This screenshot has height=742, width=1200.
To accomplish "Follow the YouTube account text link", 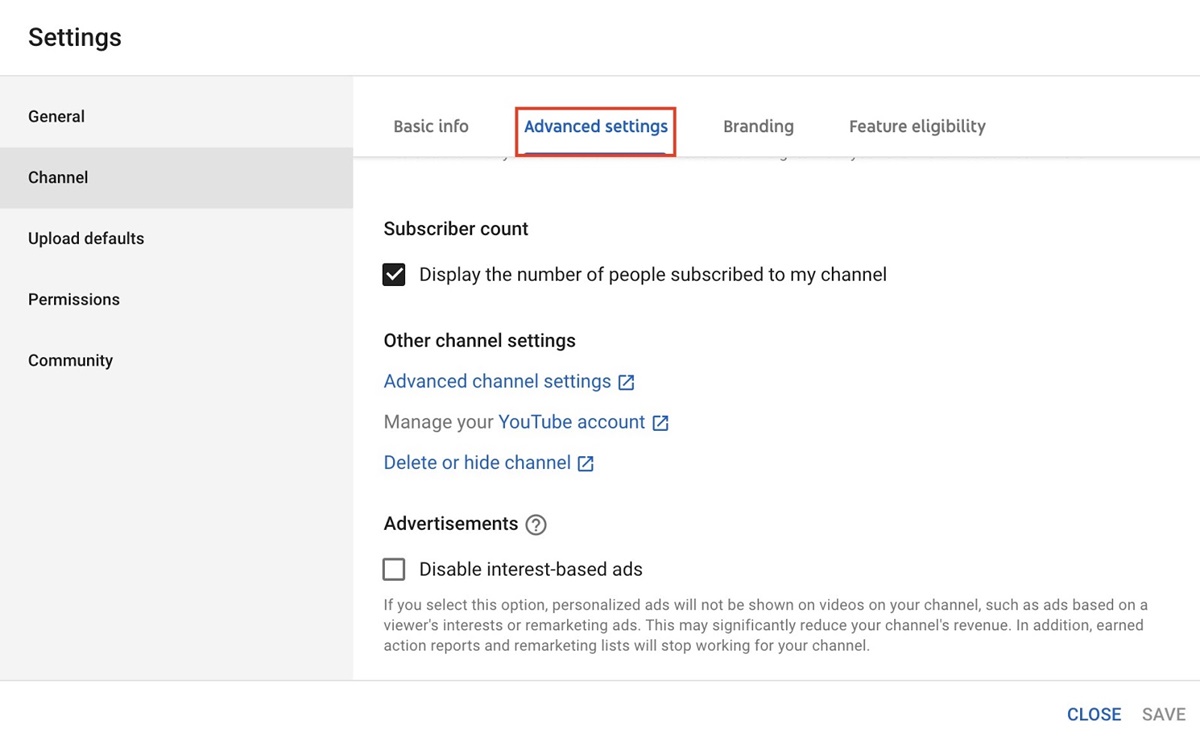I will [571, 423].
